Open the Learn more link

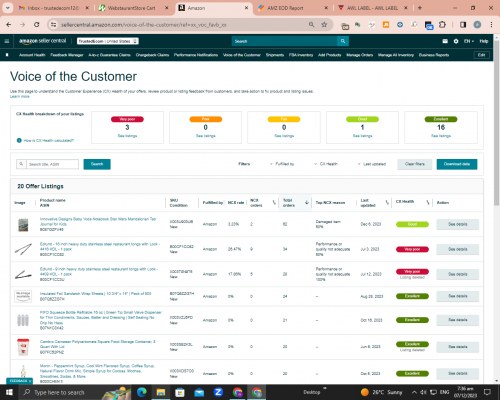pyautogui.click(x=20, y=96)
